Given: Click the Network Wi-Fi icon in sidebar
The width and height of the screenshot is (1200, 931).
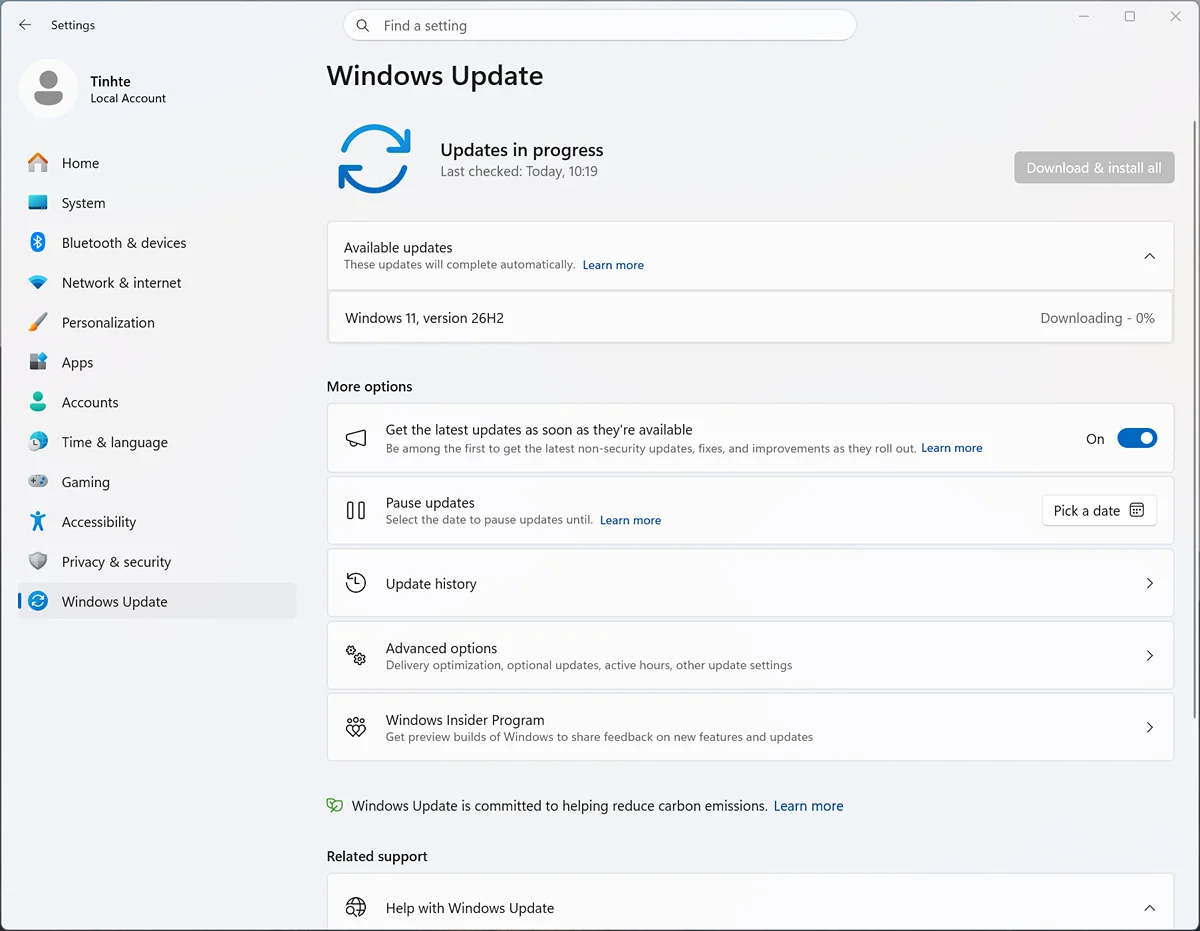Looking at the screenshot, I should 38,283.
